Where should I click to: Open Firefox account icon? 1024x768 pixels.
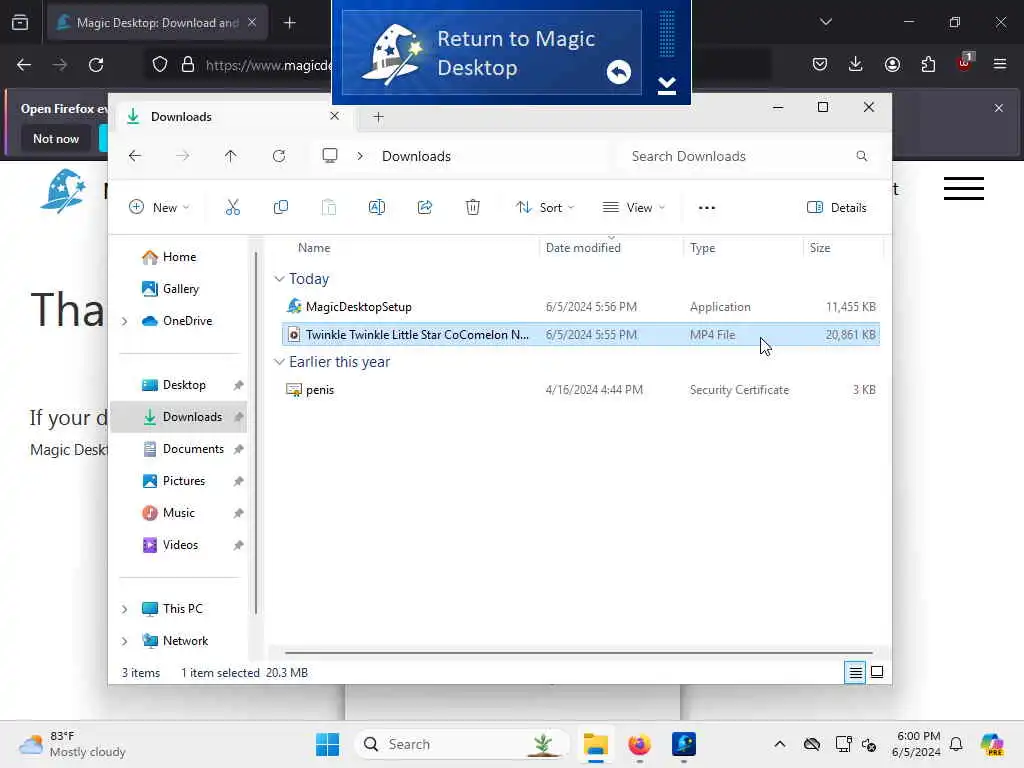point(892,64)
